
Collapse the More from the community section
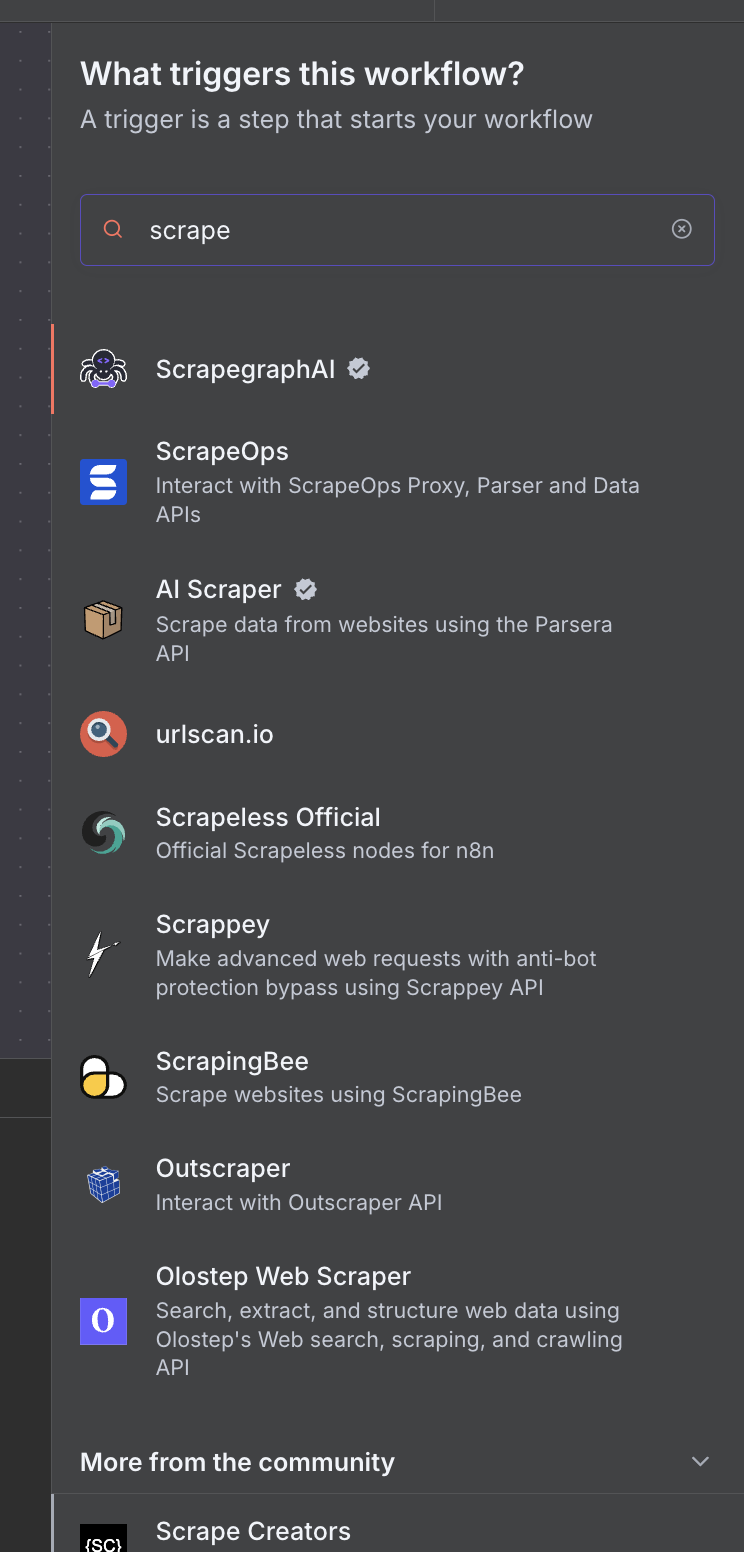[x=700, y=1461]
